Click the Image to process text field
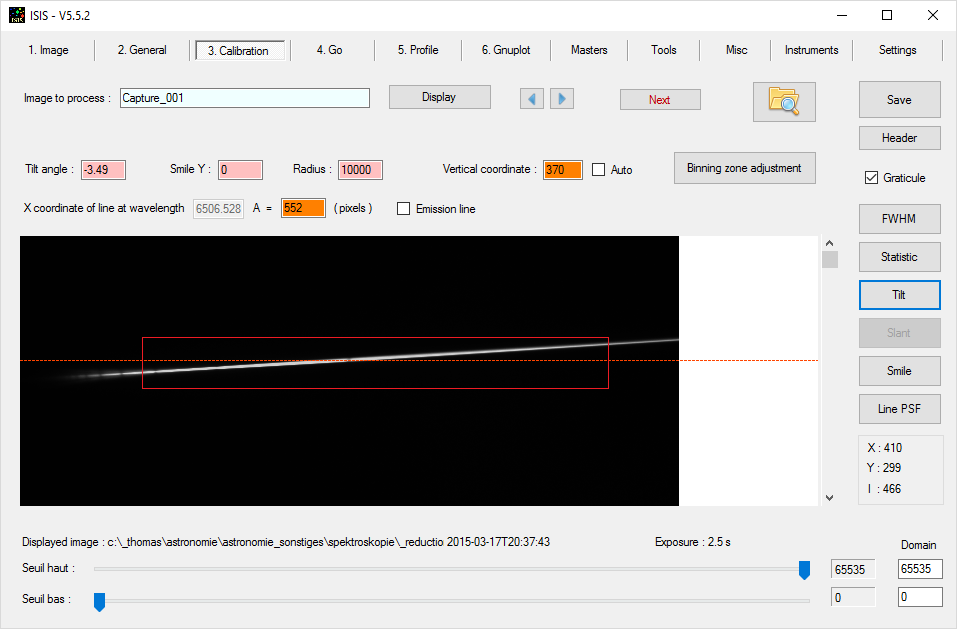The height and width of the screenshot is (629, 957). click(244, 98)
